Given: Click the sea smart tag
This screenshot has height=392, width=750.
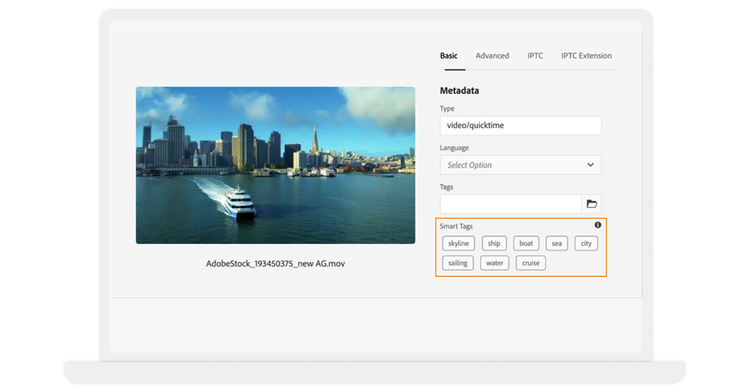Looking at the screenshot, I should tap(557, 243).
